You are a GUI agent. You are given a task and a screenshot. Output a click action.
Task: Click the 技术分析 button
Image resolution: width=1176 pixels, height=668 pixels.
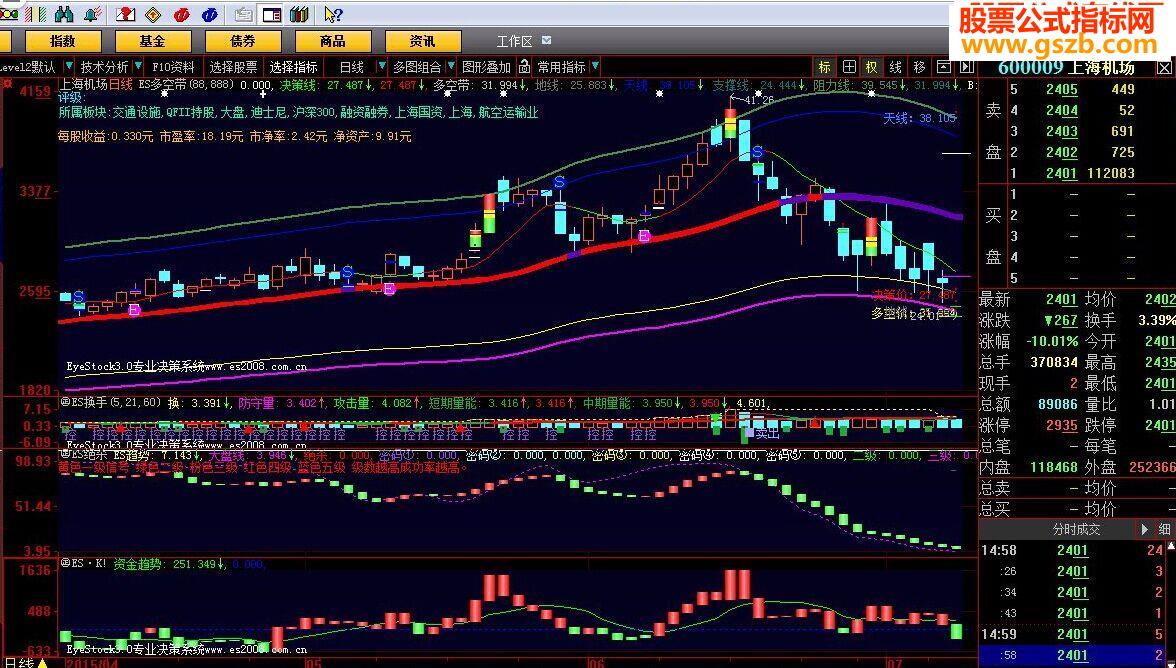(x=104, y=67)
